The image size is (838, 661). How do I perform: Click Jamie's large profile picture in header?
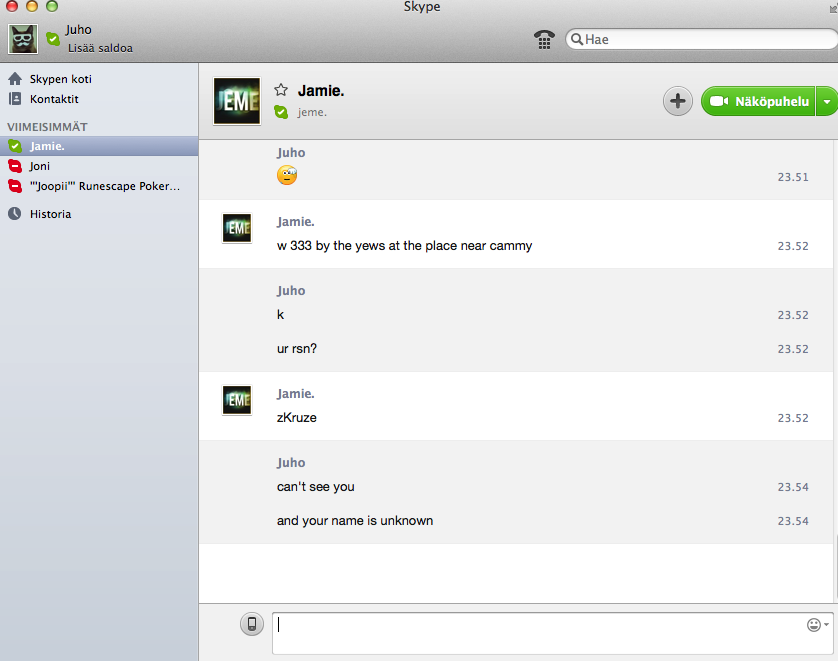pos(237,101)
